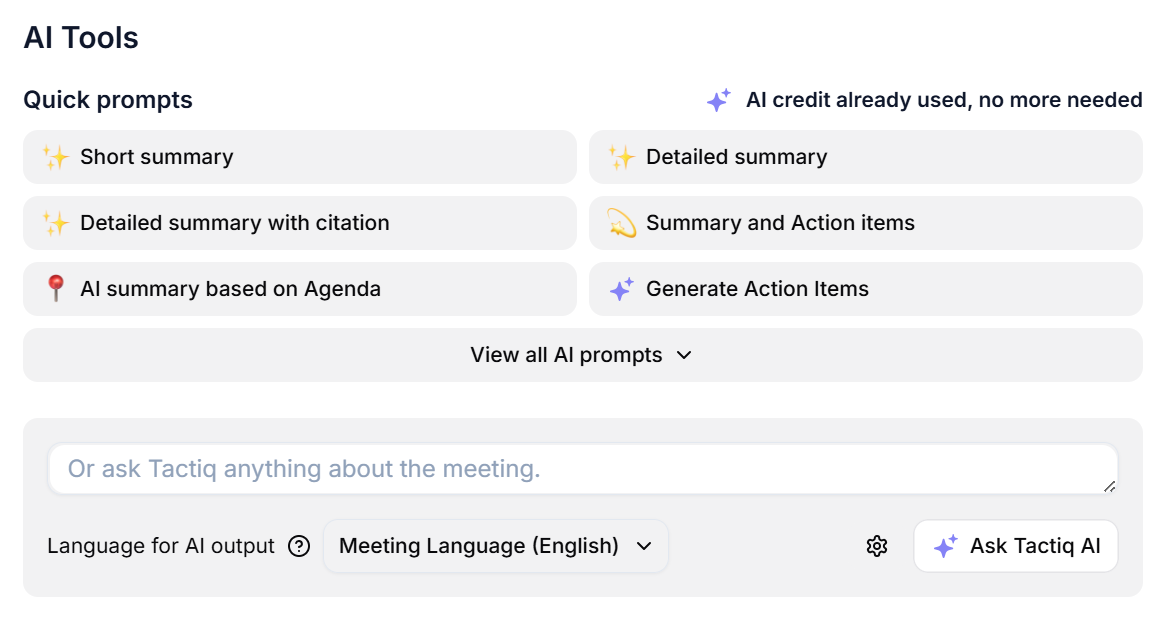Click the ask Tactiq anything text field

click(x=580, y=469)
